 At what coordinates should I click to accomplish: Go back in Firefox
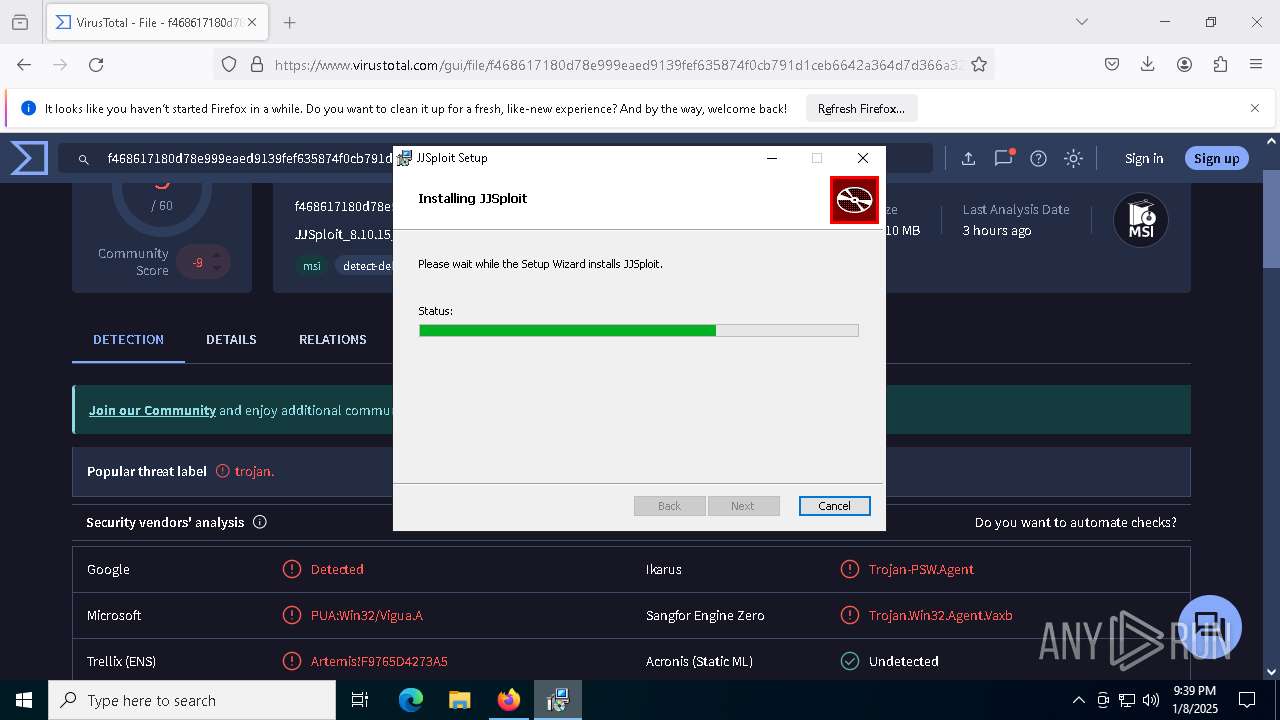pyautogui.click(x=24, y=64)
